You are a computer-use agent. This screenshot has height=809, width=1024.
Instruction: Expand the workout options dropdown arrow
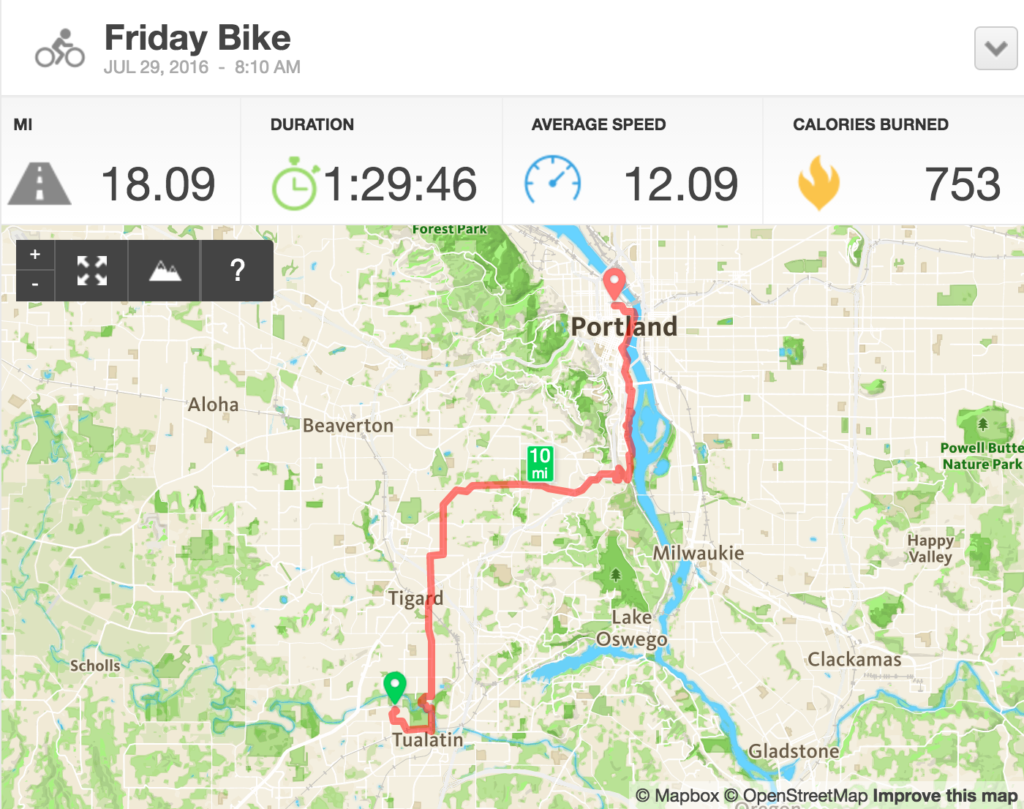[995, 48]
